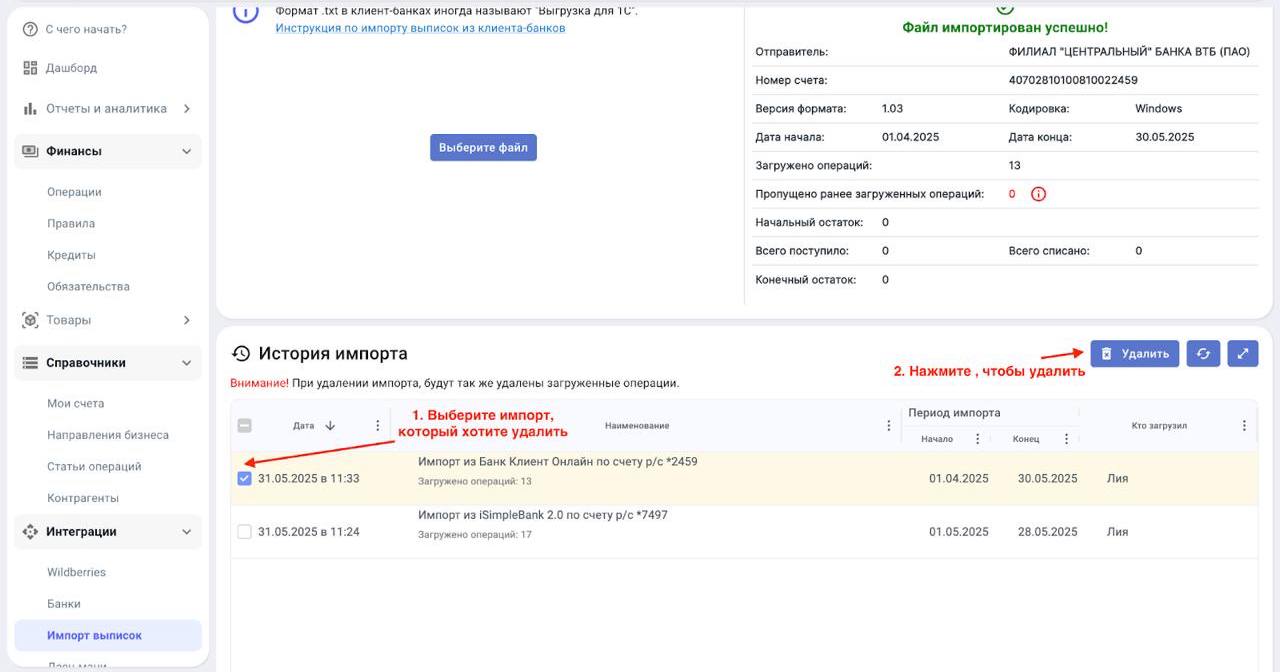Click the Удалить button
The height and width of the screenshot is (672, 1280).
click(1134, 353)
